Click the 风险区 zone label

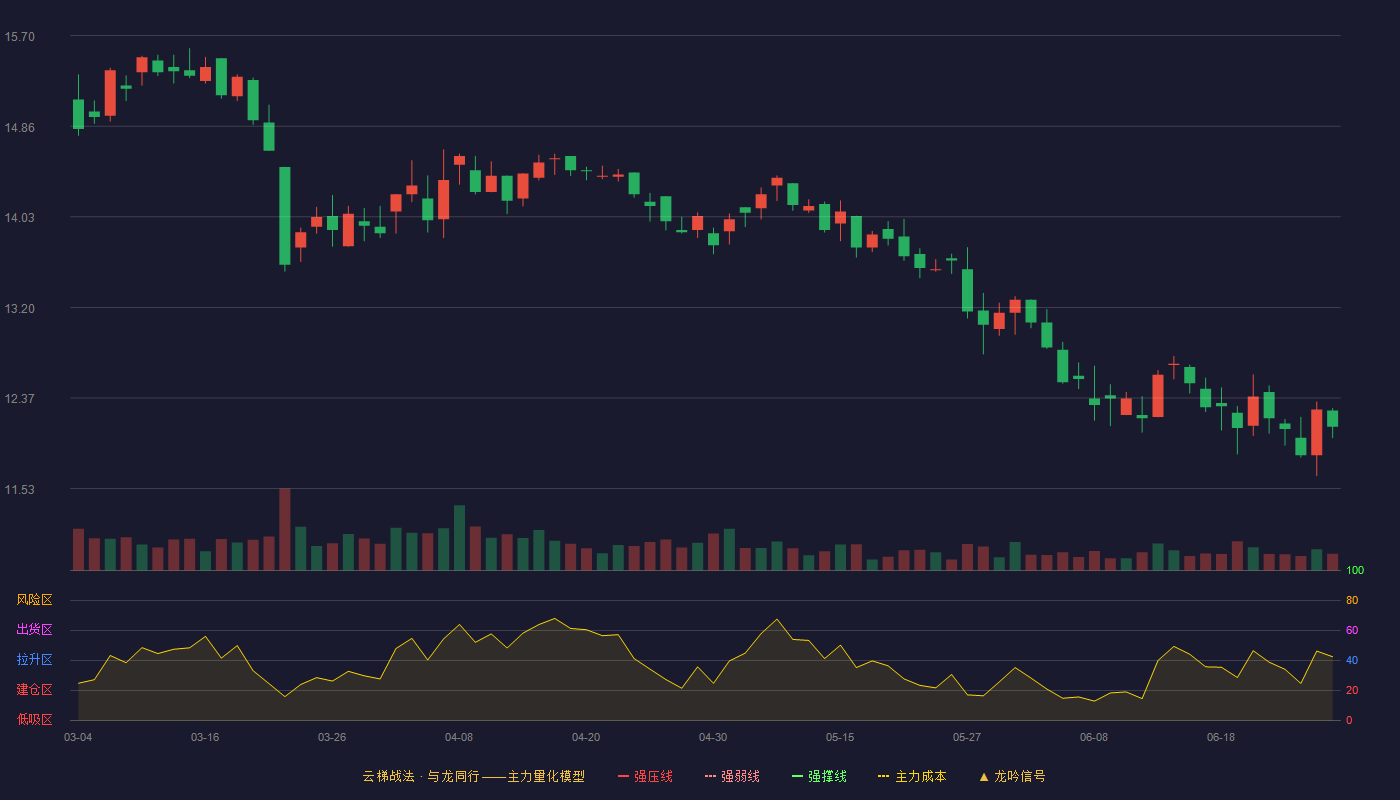point(34,600)
